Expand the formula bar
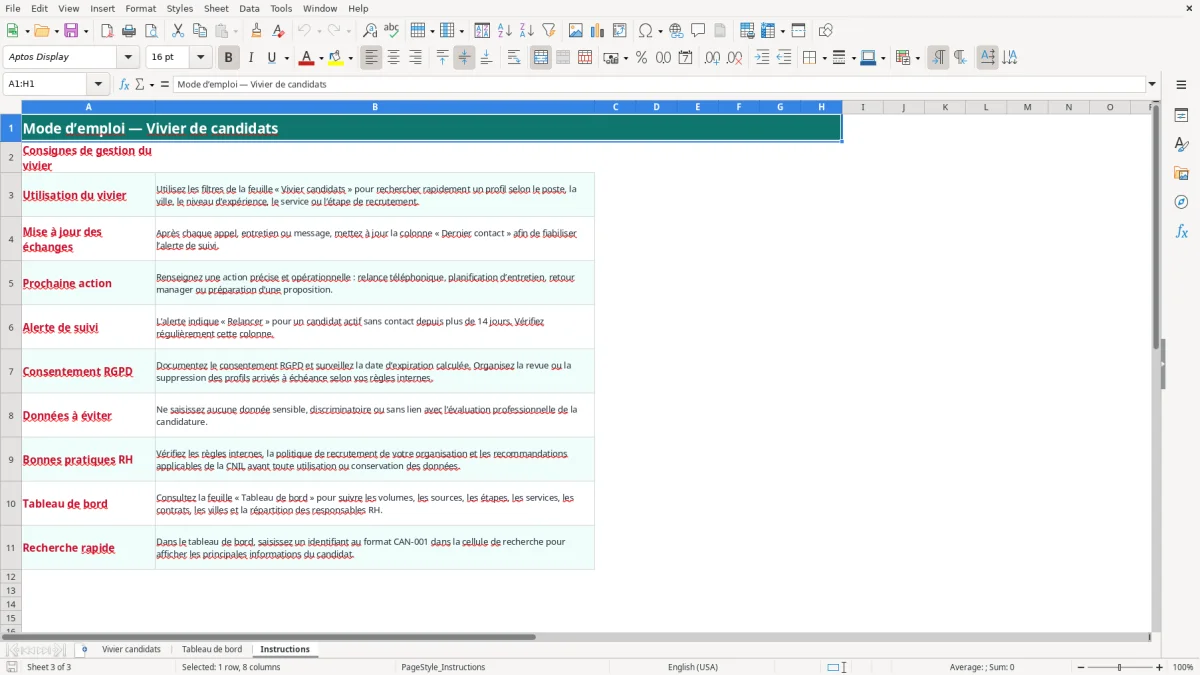Image resolution: width=1200 pixels, height=675 pixels. click(x=1152, y=85)
